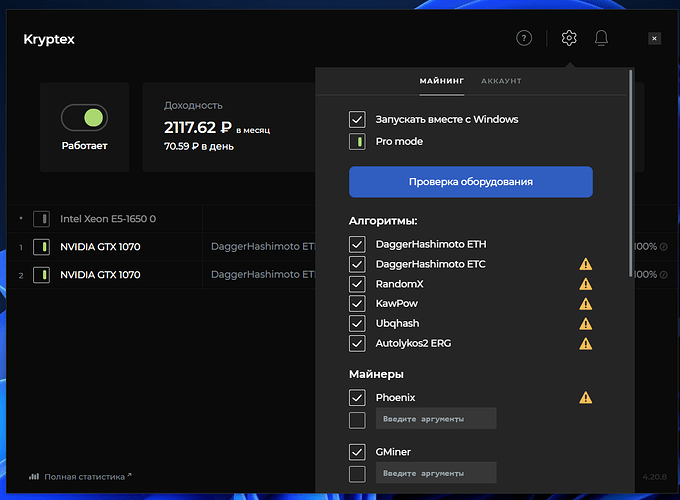680x500 pixels.
Task: Open the notifications bell icon
Action: point(601,38)
